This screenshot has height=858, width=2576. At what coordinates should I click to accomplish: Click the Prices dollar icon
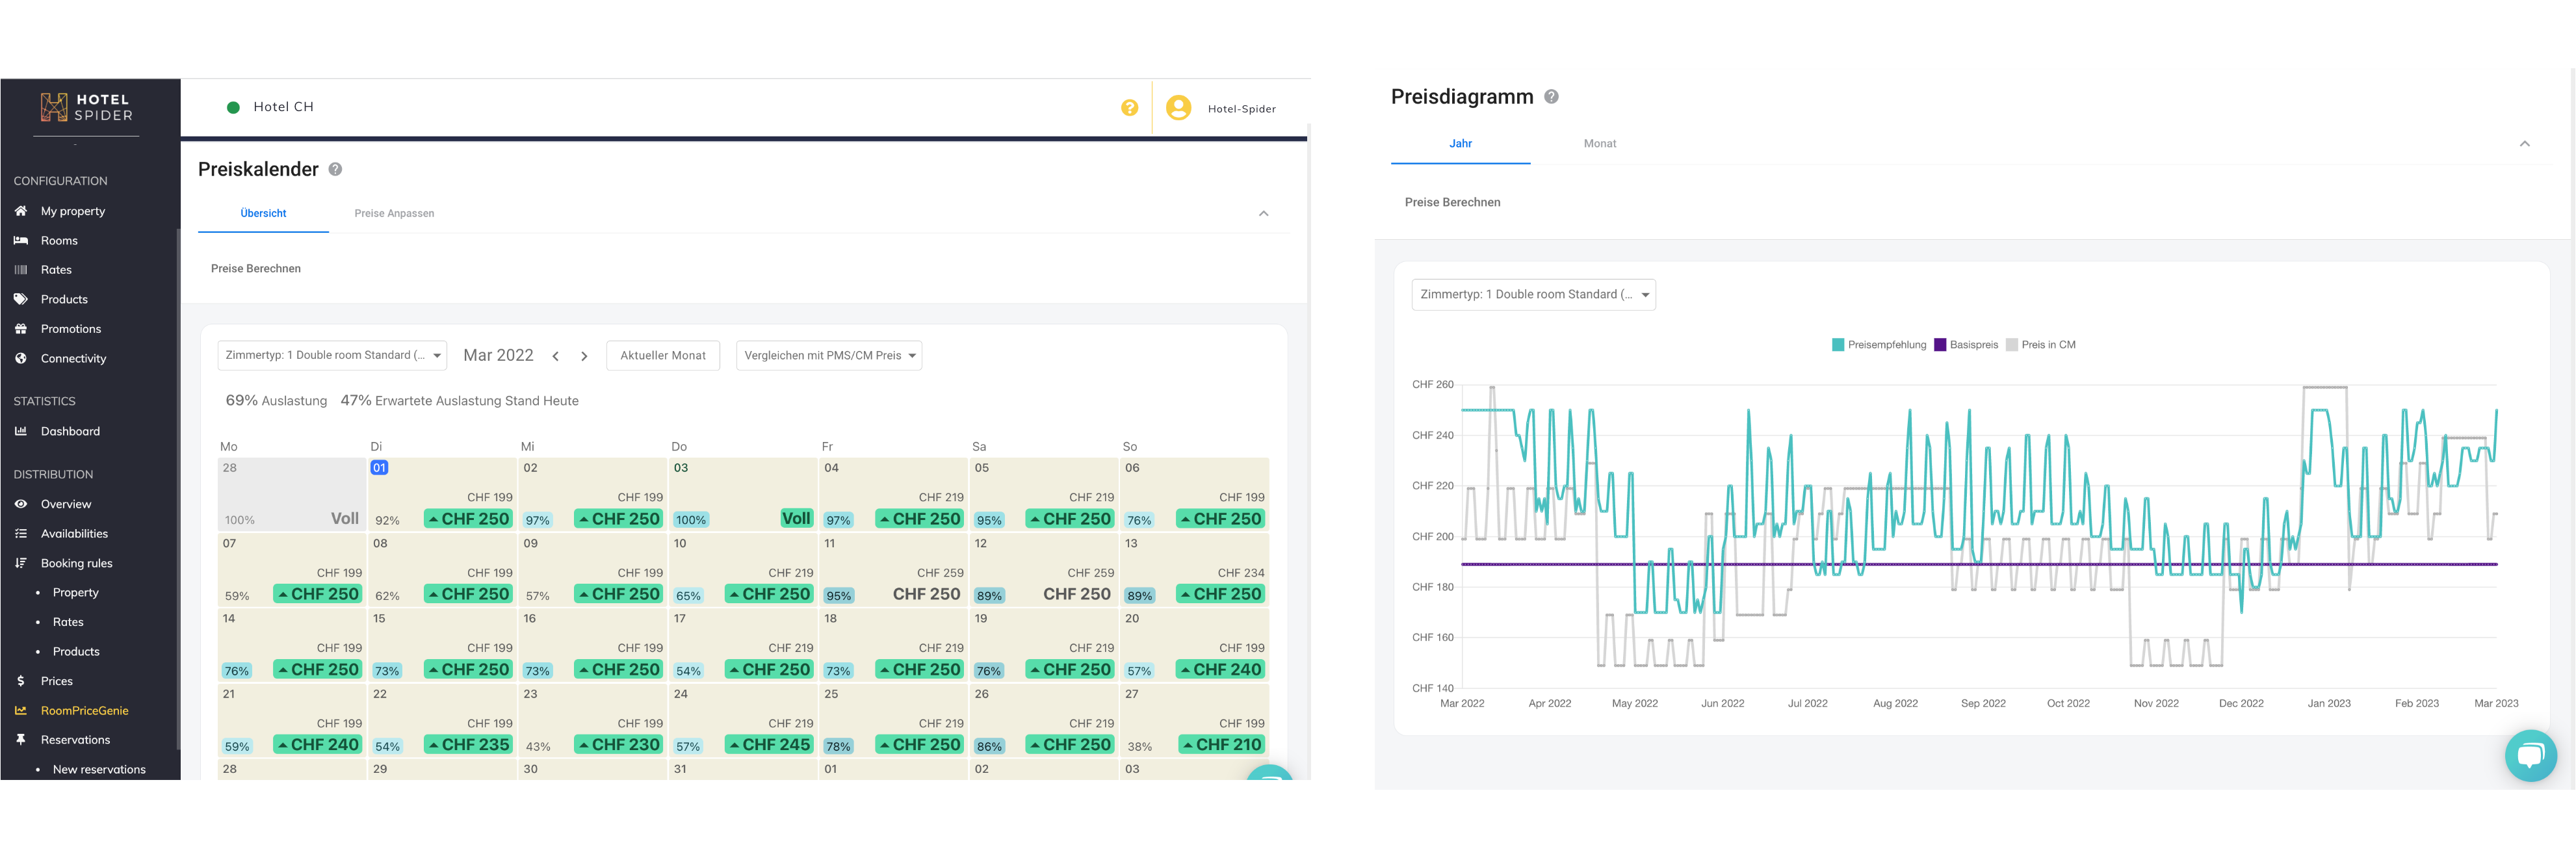pos(20,681)
